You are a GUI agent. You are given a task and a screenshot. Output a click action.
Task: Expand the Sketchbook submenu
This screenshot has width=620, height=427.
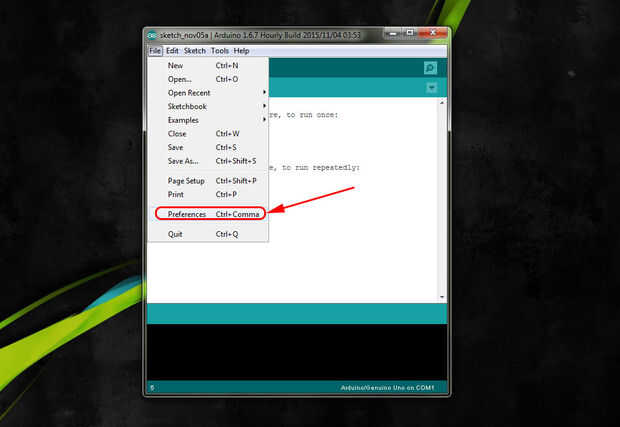(208, 107)
